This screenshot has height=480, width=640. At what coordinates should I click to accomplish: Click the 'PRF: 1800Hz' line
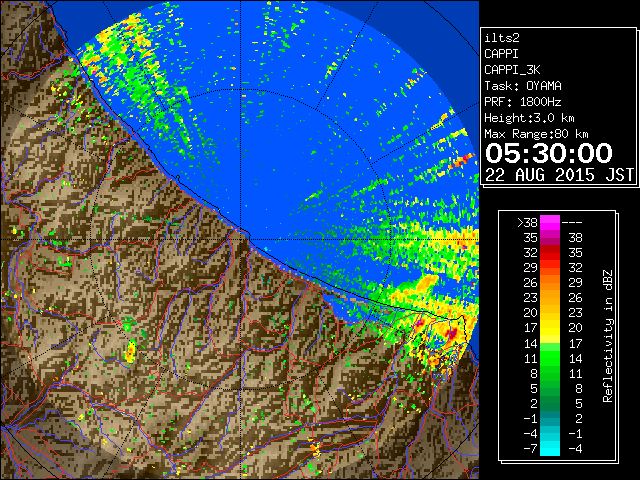[x=523, y=102]
